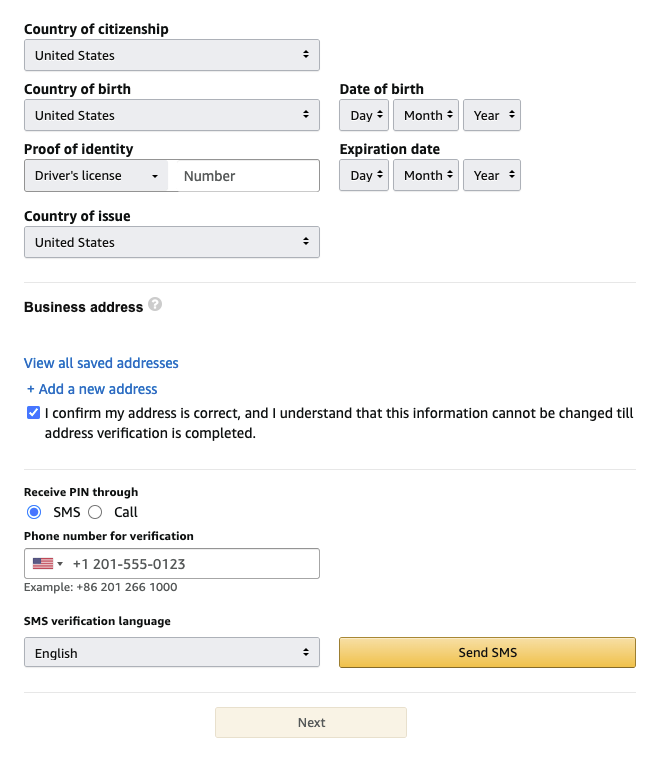
Task: Open the Expiration date Month dropdown
Action: coord(426,175)
